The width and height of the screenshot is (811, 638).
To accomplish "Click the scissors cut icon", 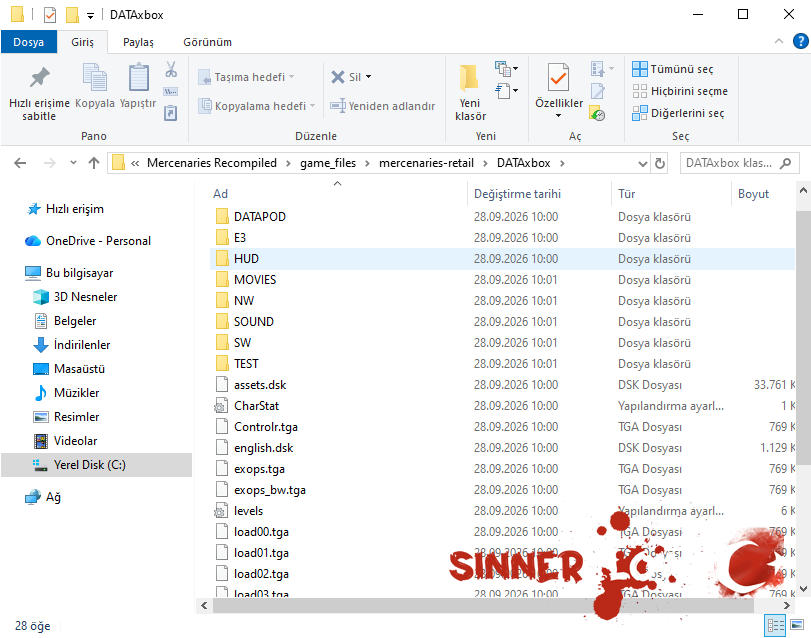I will pyautogui.click(x=171, y=69).
